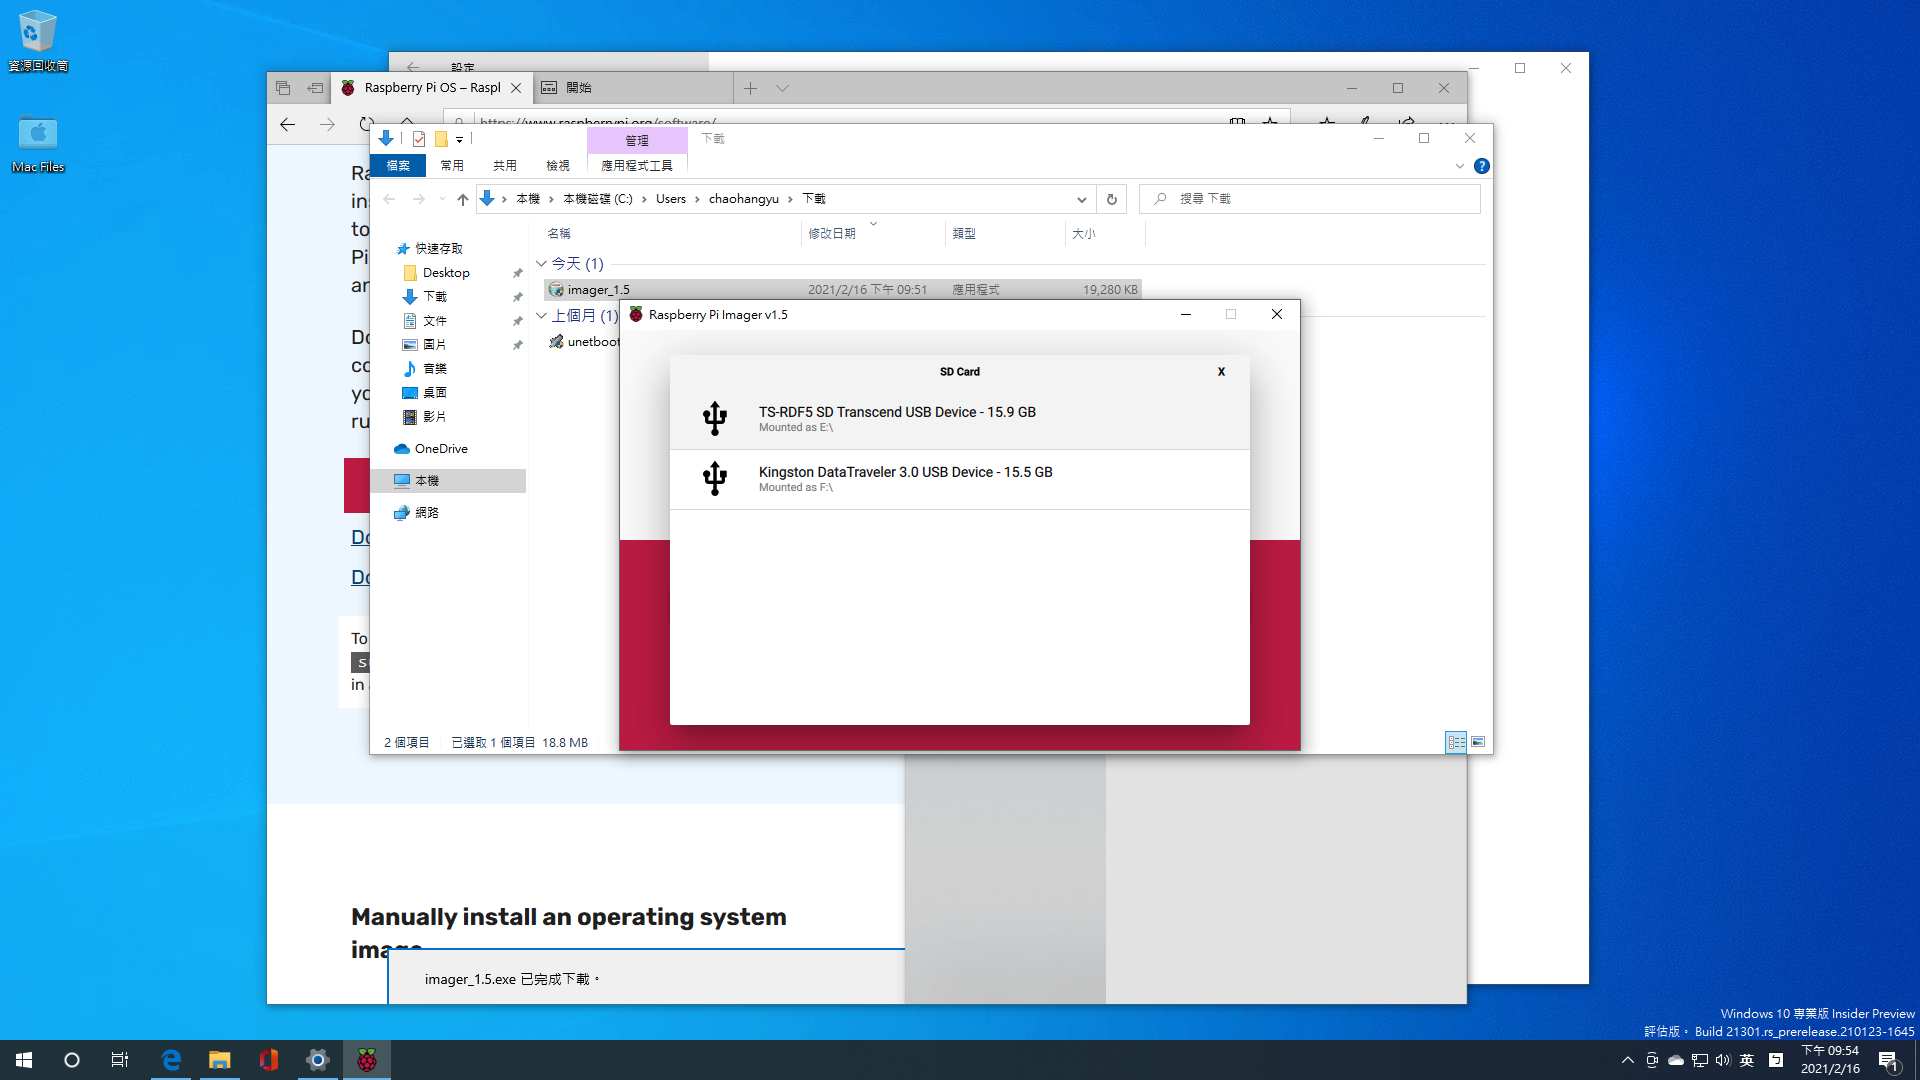Viewport: 1920px width, 1080px height.
Task: Close the SD Card dialog with X
Action: [x=1221, y=371]
